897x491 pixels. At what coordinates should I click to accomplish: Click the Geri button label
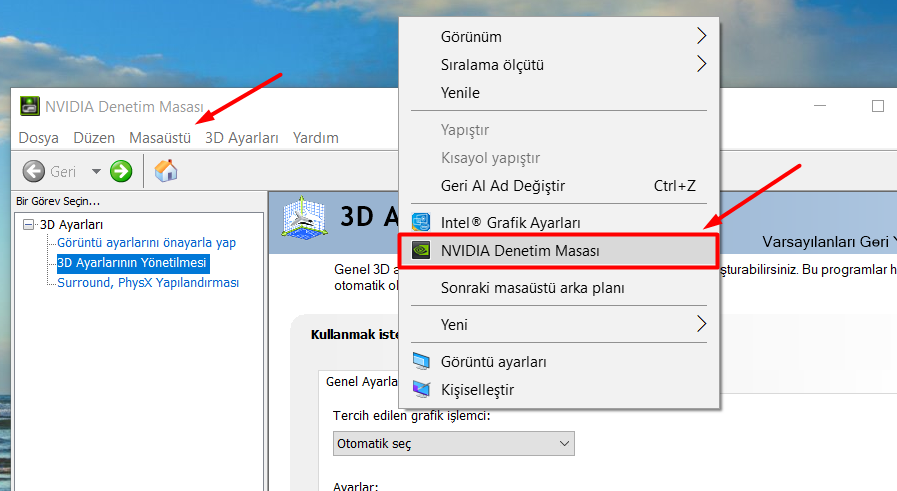click(63, 172)
